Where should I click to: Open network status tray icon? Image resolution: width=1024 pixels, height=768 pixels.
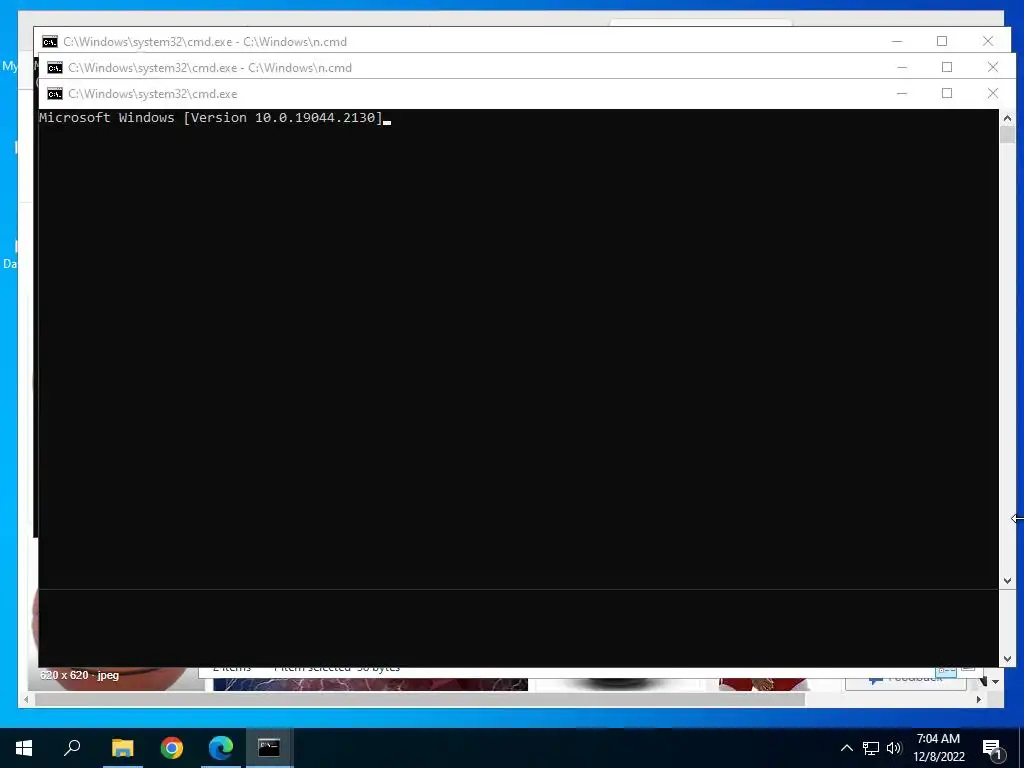pos(871,748)
